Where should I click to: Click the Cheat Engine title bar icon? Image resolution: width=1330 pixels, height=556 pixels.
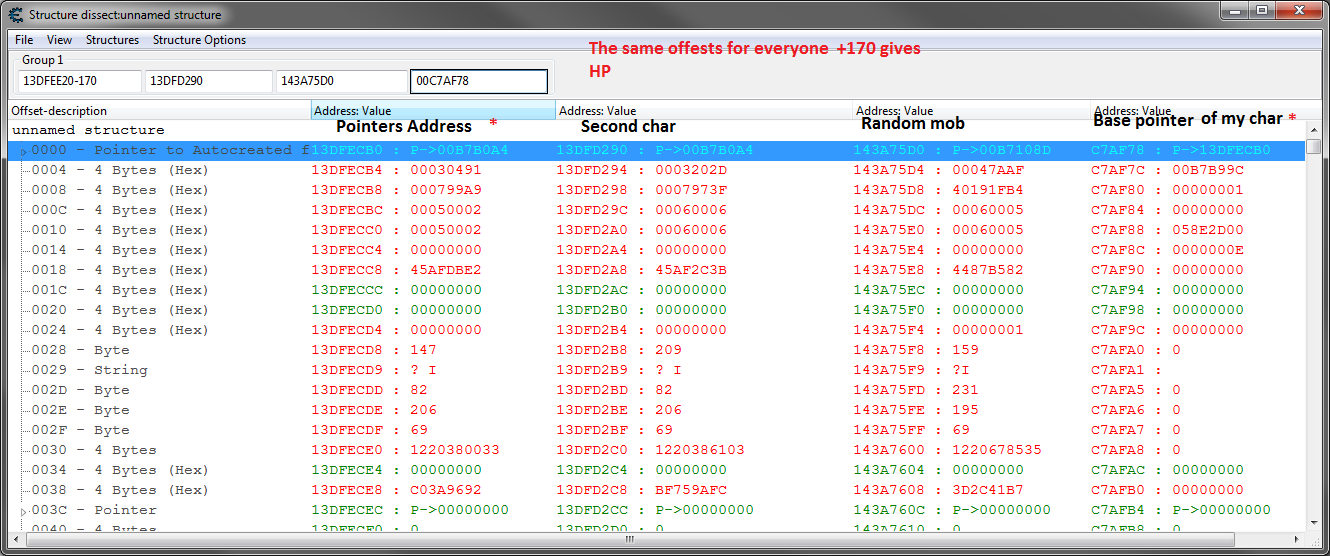(15, 14)
